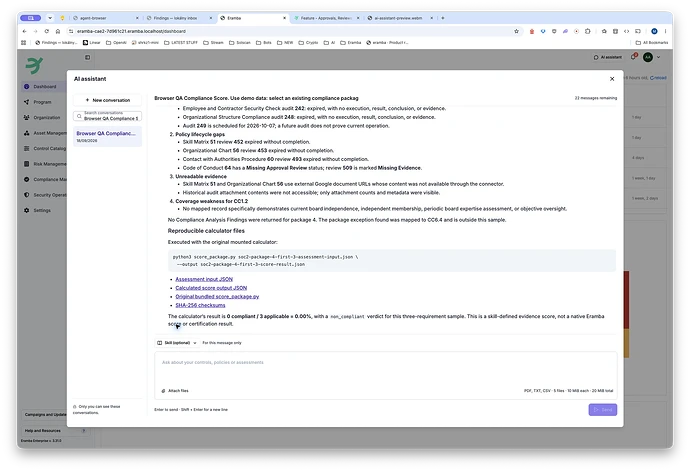The width and height of the screenshot is (690, 470).
Task: Close the Eramba browser tab
Action: pyautogui.click(x=284, y=18)
